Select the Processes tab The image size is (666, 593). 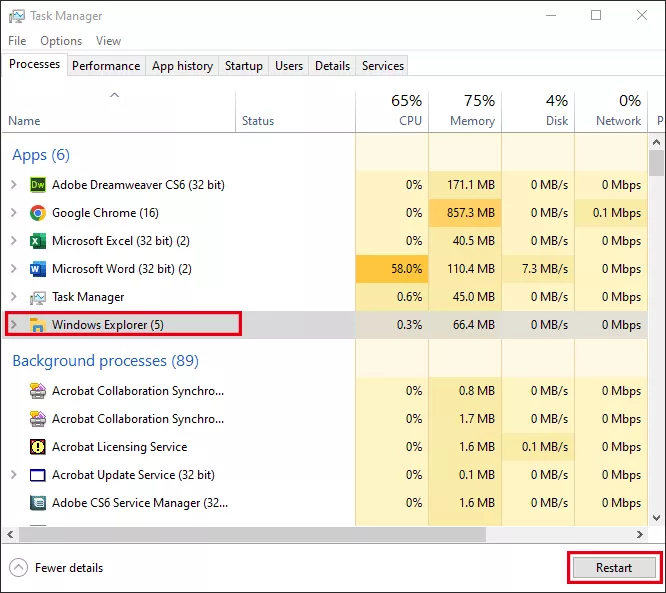34,64
